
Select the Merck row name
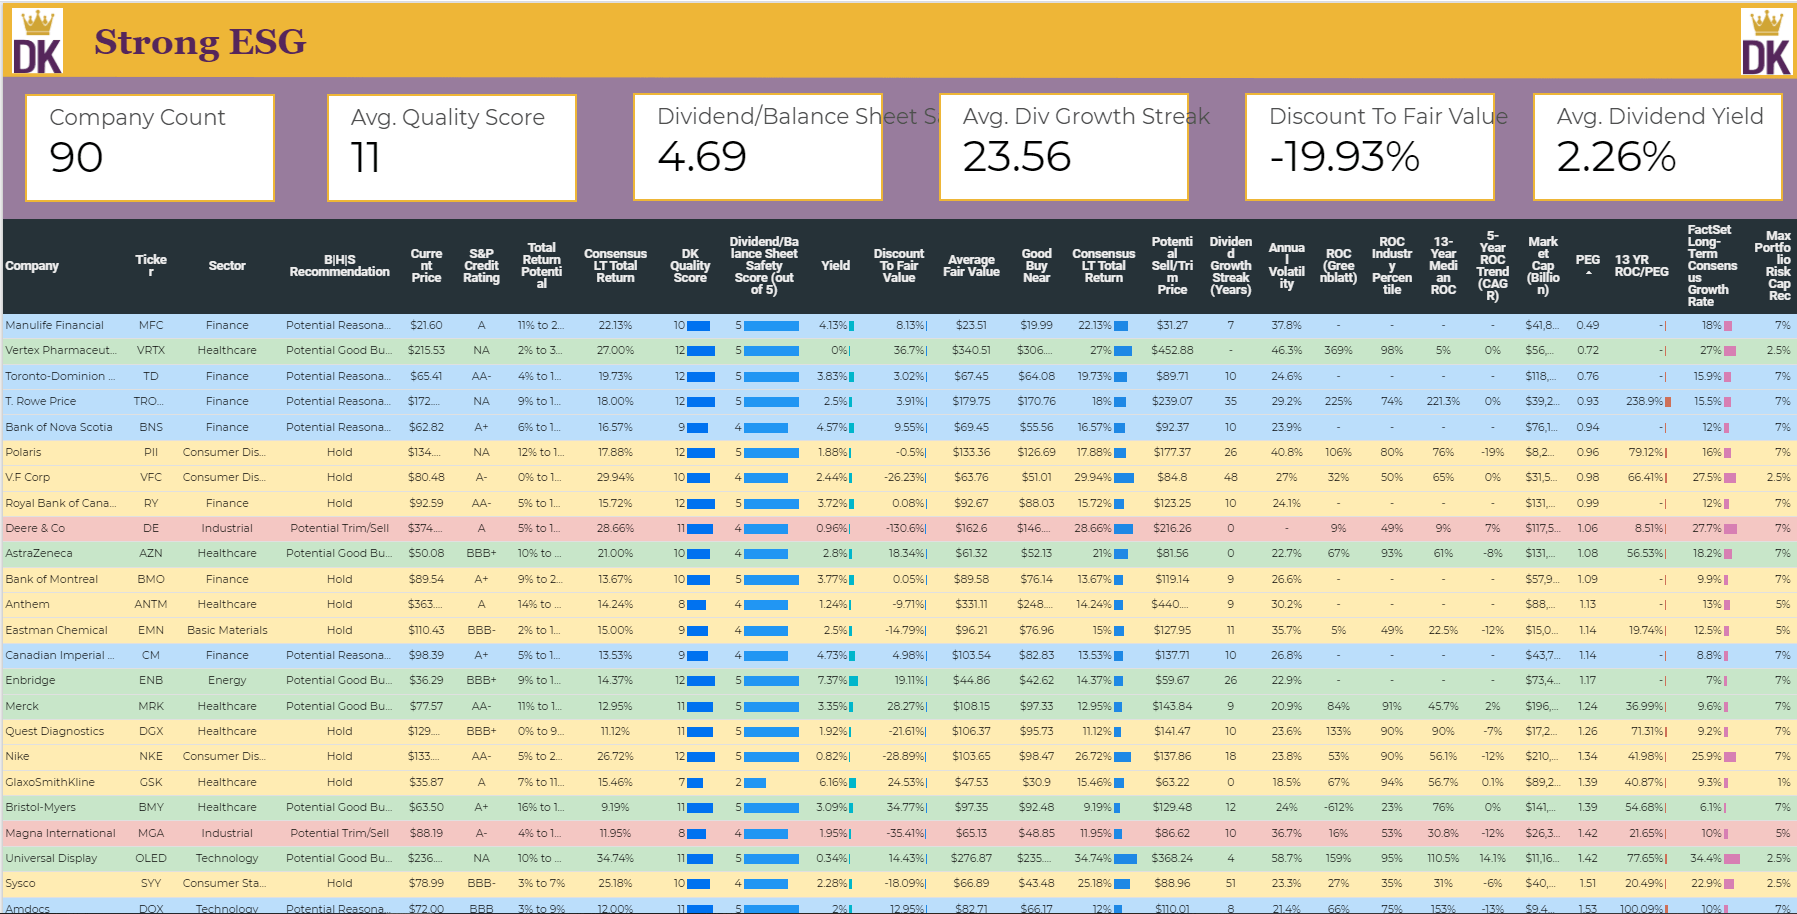click(22, 707)
